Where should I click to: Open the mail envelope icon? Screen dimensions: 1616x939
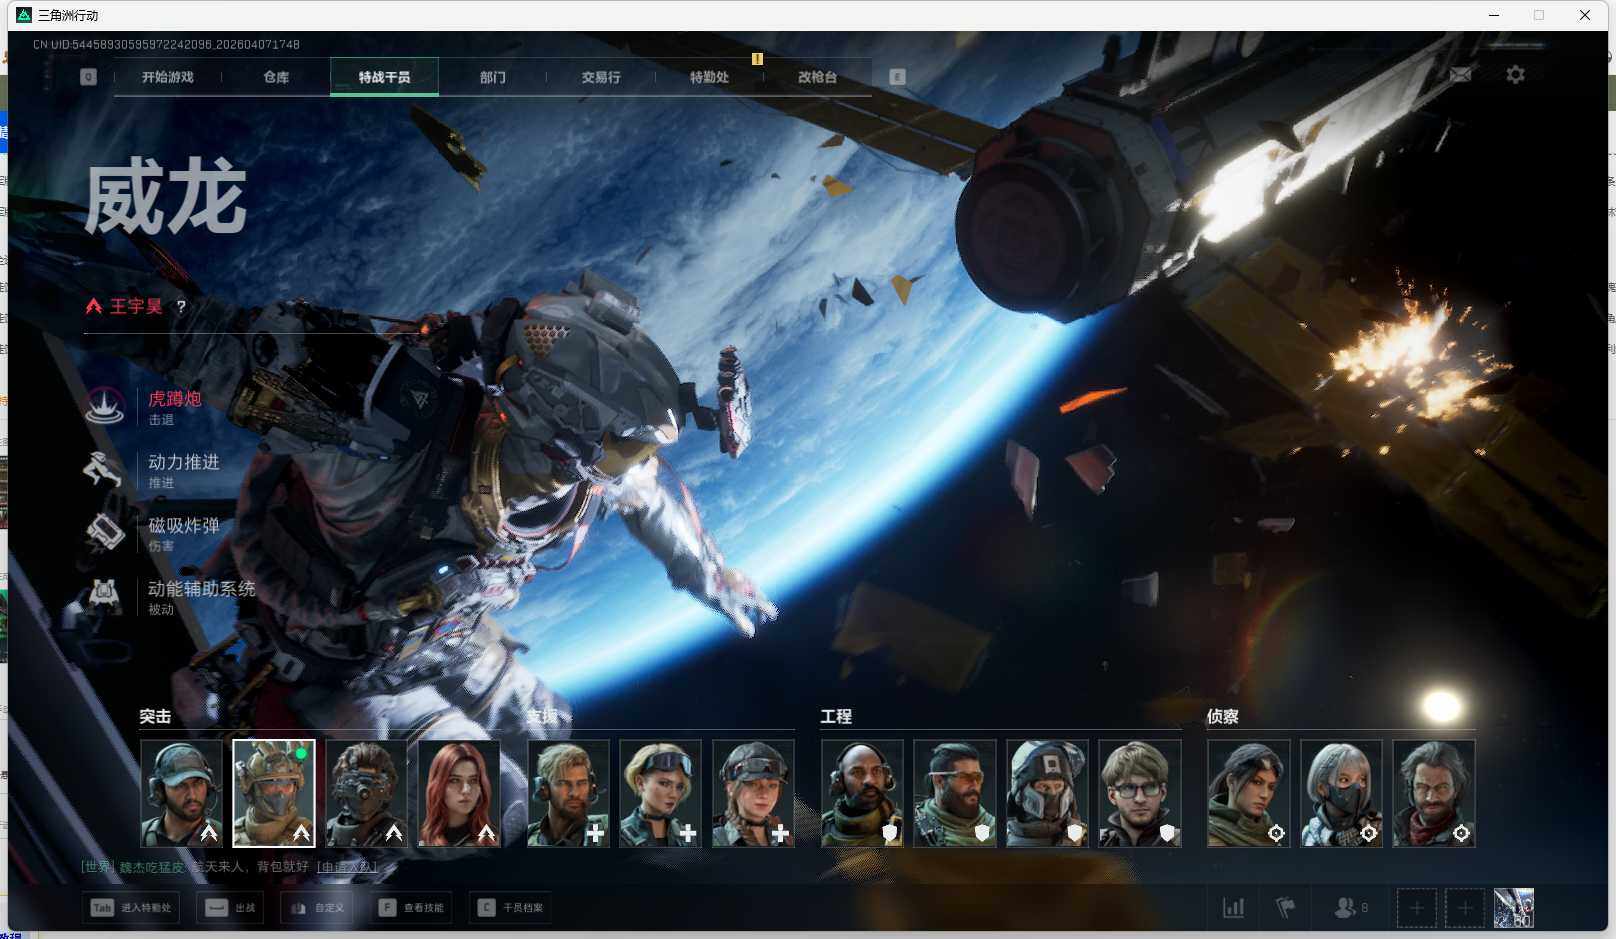click(x=1460, y=75)
